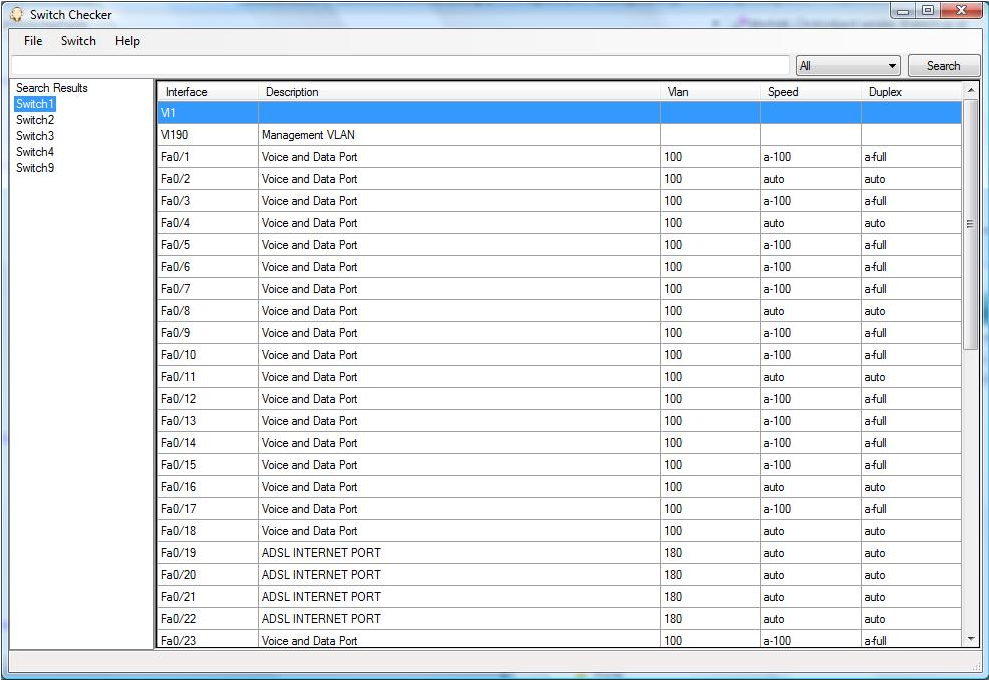Select the Fa0/18 interface cell
Image resolution: width=989 pixels, height=680 pixels.
208,531
